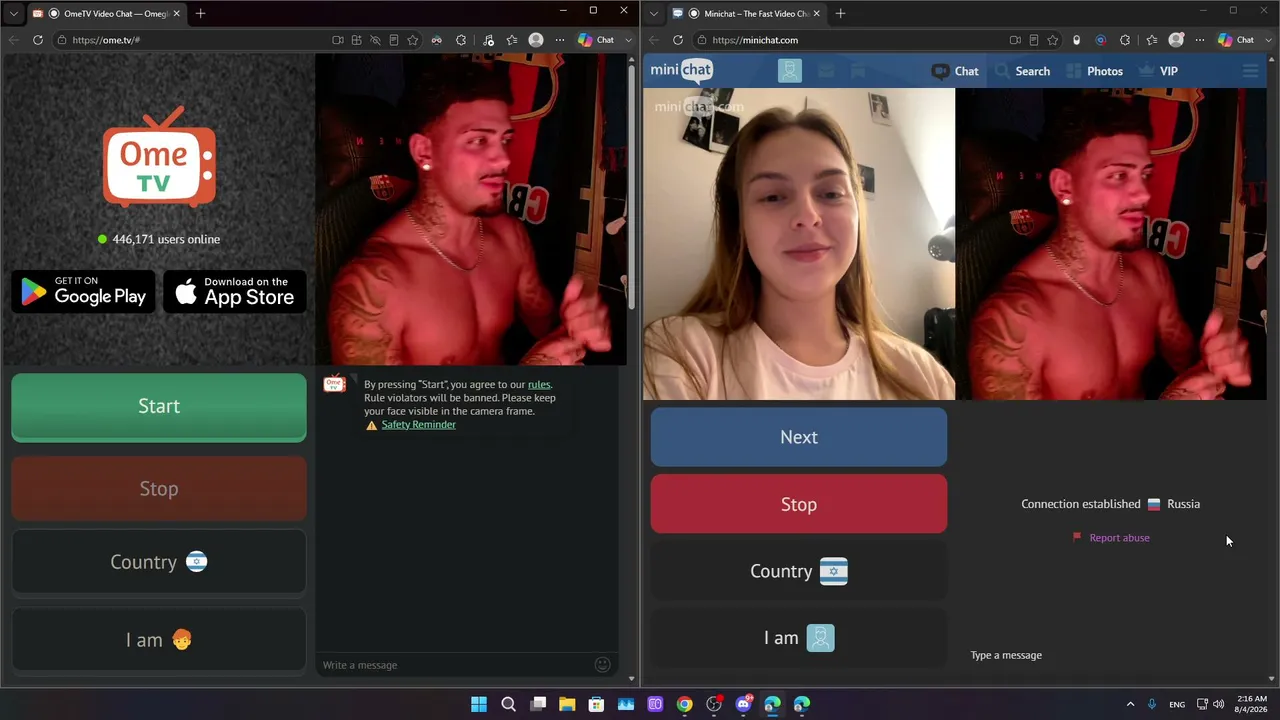Select the Minichat browser tab
Viewport: 1280px width, 720px height.
pos(746,13)
